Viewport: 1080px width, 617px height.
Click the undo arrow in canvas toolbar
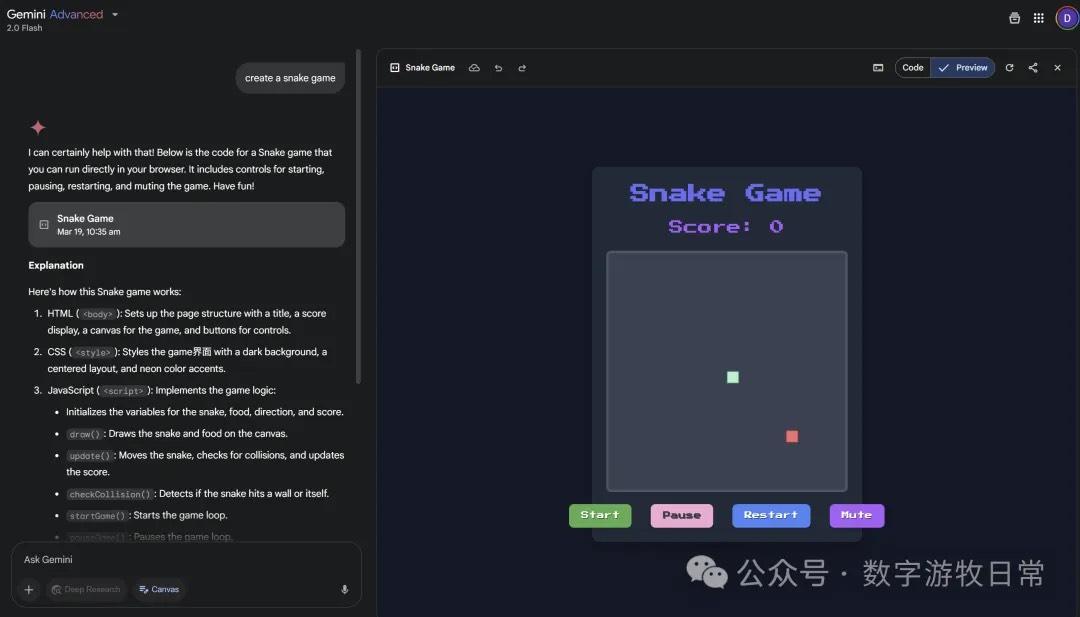[498, 68]
